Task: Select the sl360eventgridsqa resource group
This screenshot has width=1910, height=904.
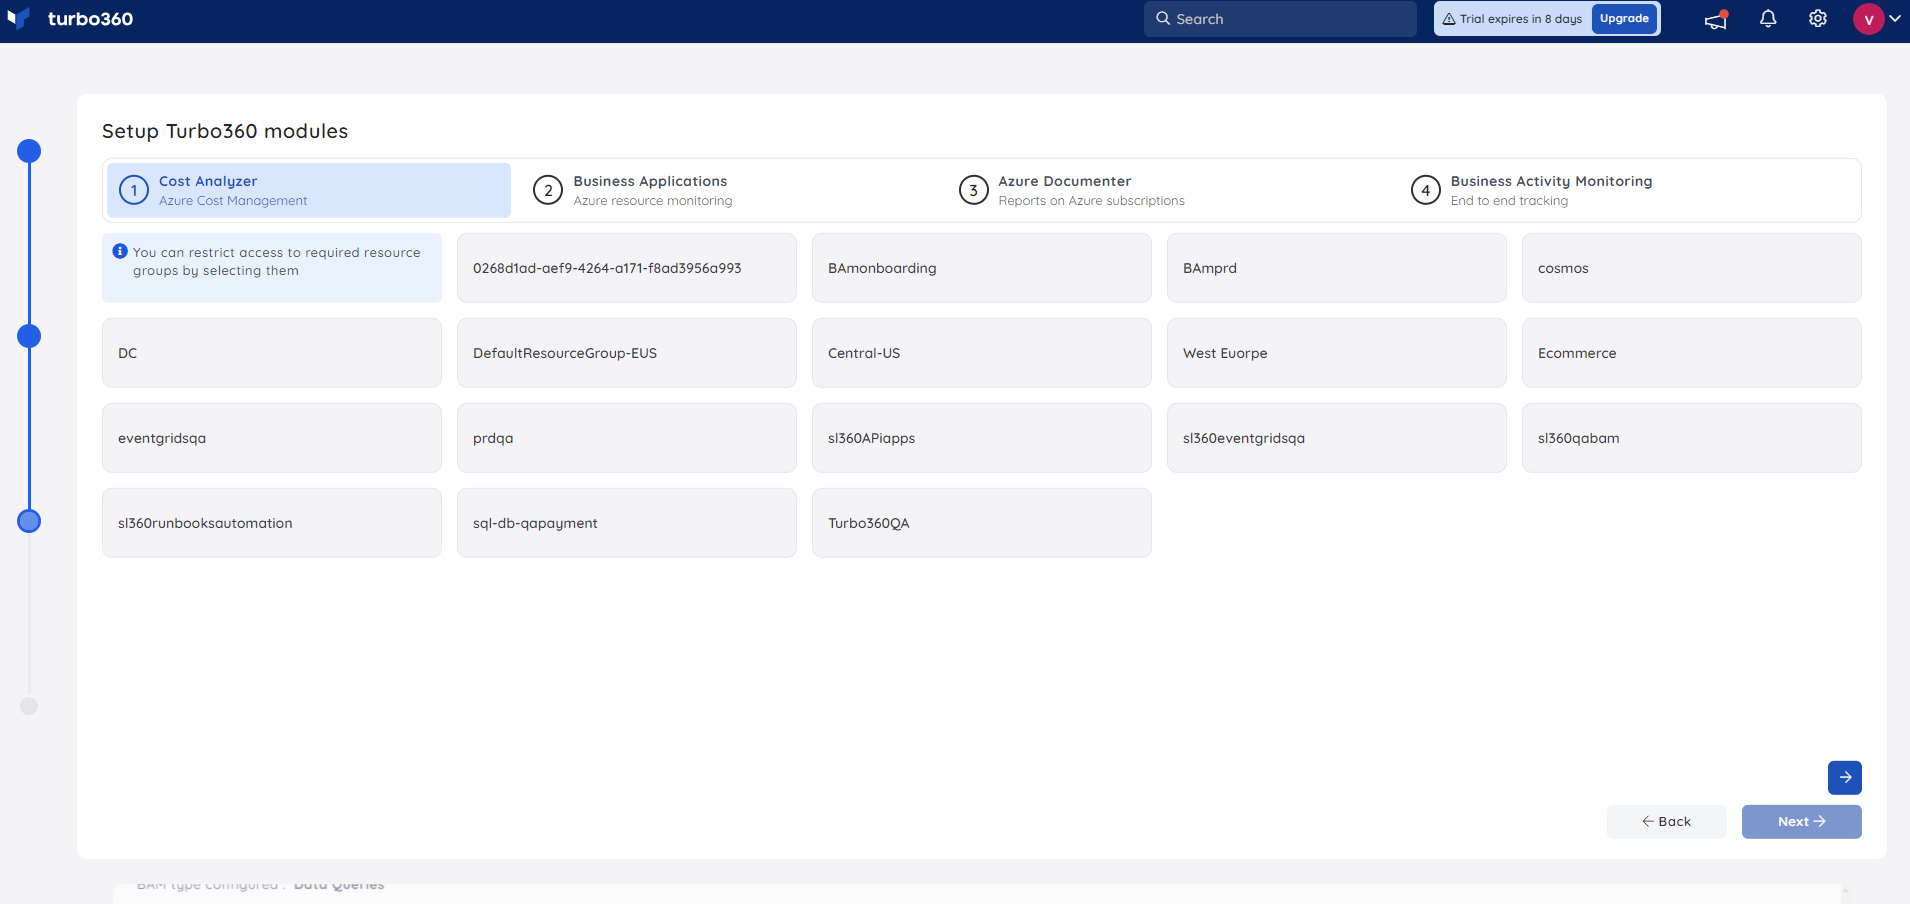Action: pos(1337,438)
